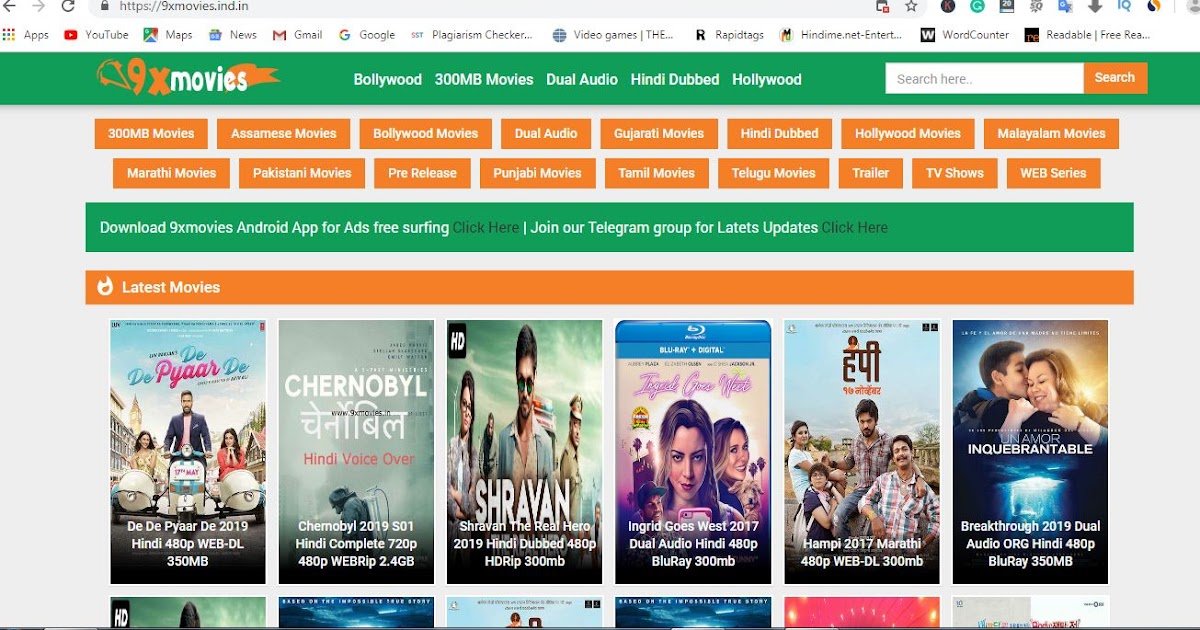Open the Chernobyl 2019 S01 poster
This screenshot has height=630, width=1200.
tap(356, 452)
